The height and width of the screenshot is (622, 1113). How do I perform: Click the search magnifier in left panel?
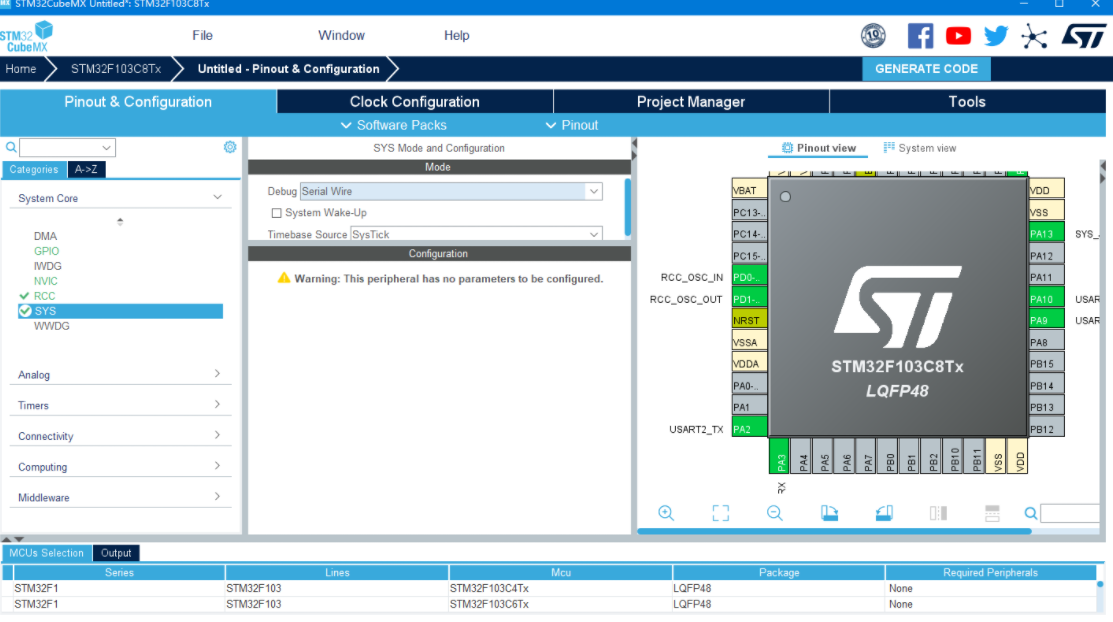point(11,148)
